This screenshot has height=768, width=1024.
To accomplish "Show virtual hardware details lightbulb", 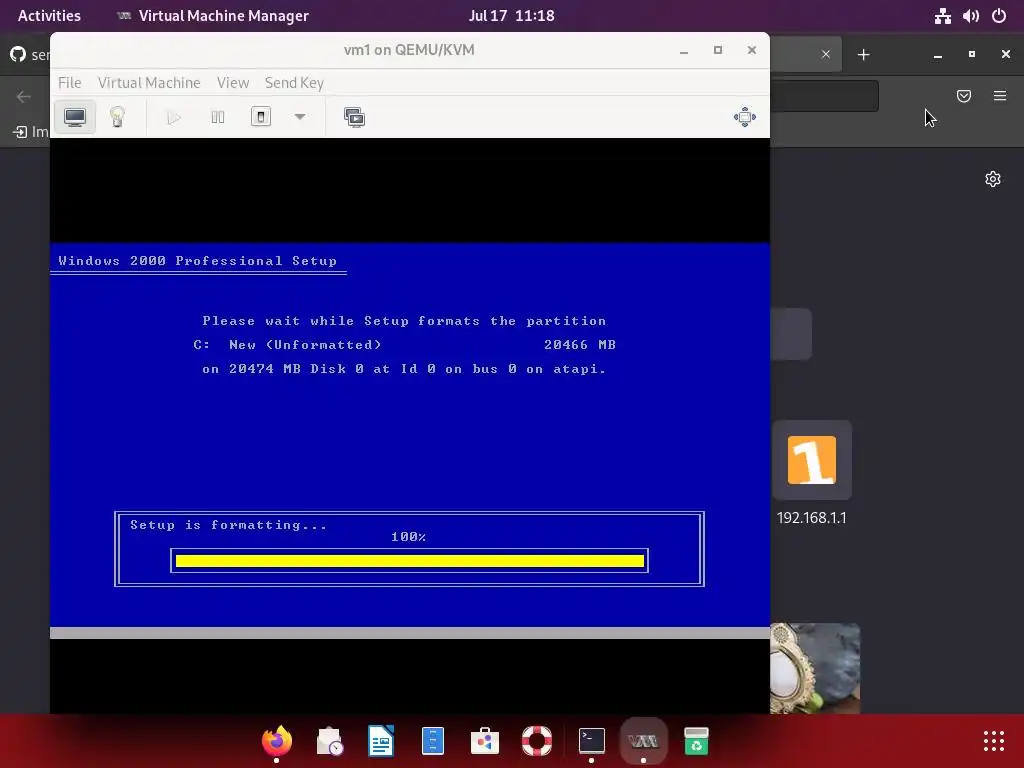I will tap(118, 118).
